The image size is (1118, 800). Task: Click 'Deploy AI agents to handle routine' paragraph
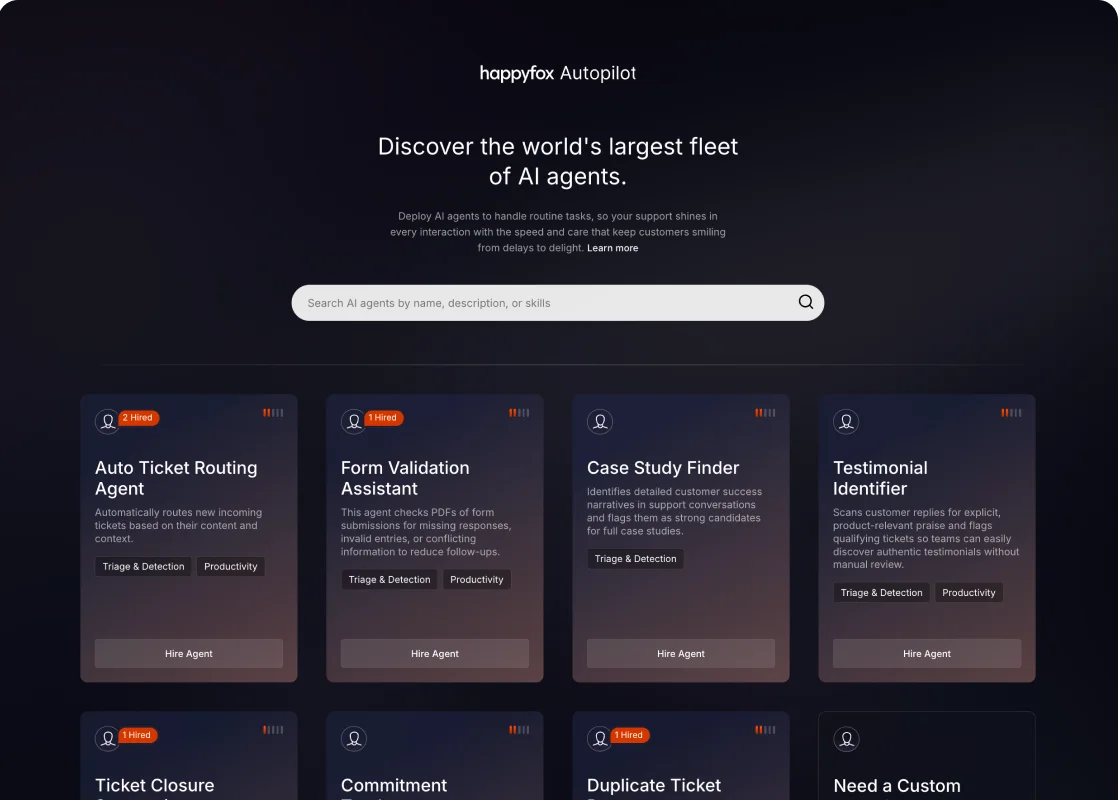click(558, 232)
